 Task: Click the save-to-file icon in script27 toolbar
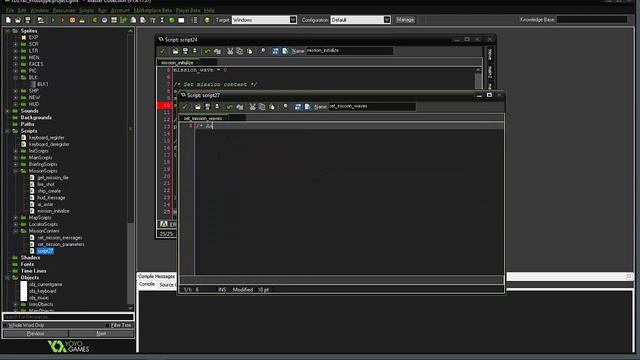click(x=207, y=107)
